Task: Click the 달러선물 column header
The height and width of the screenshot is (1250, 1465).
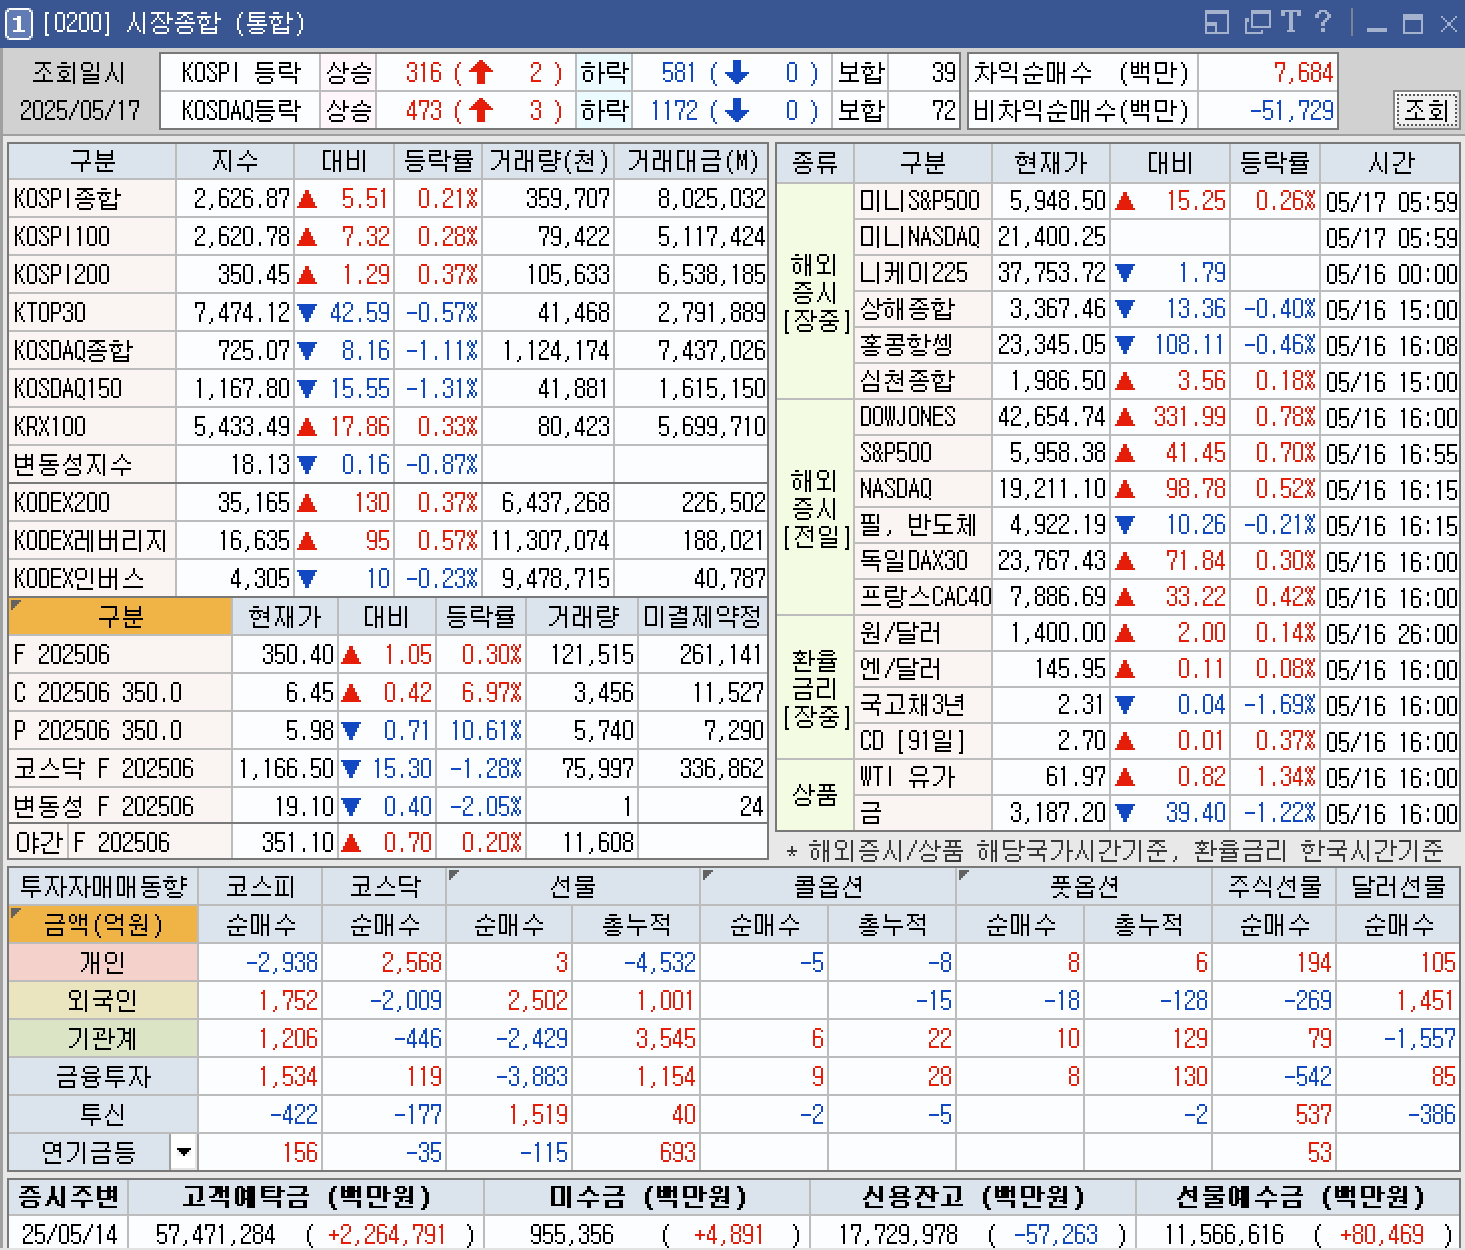Action: 1399,886
